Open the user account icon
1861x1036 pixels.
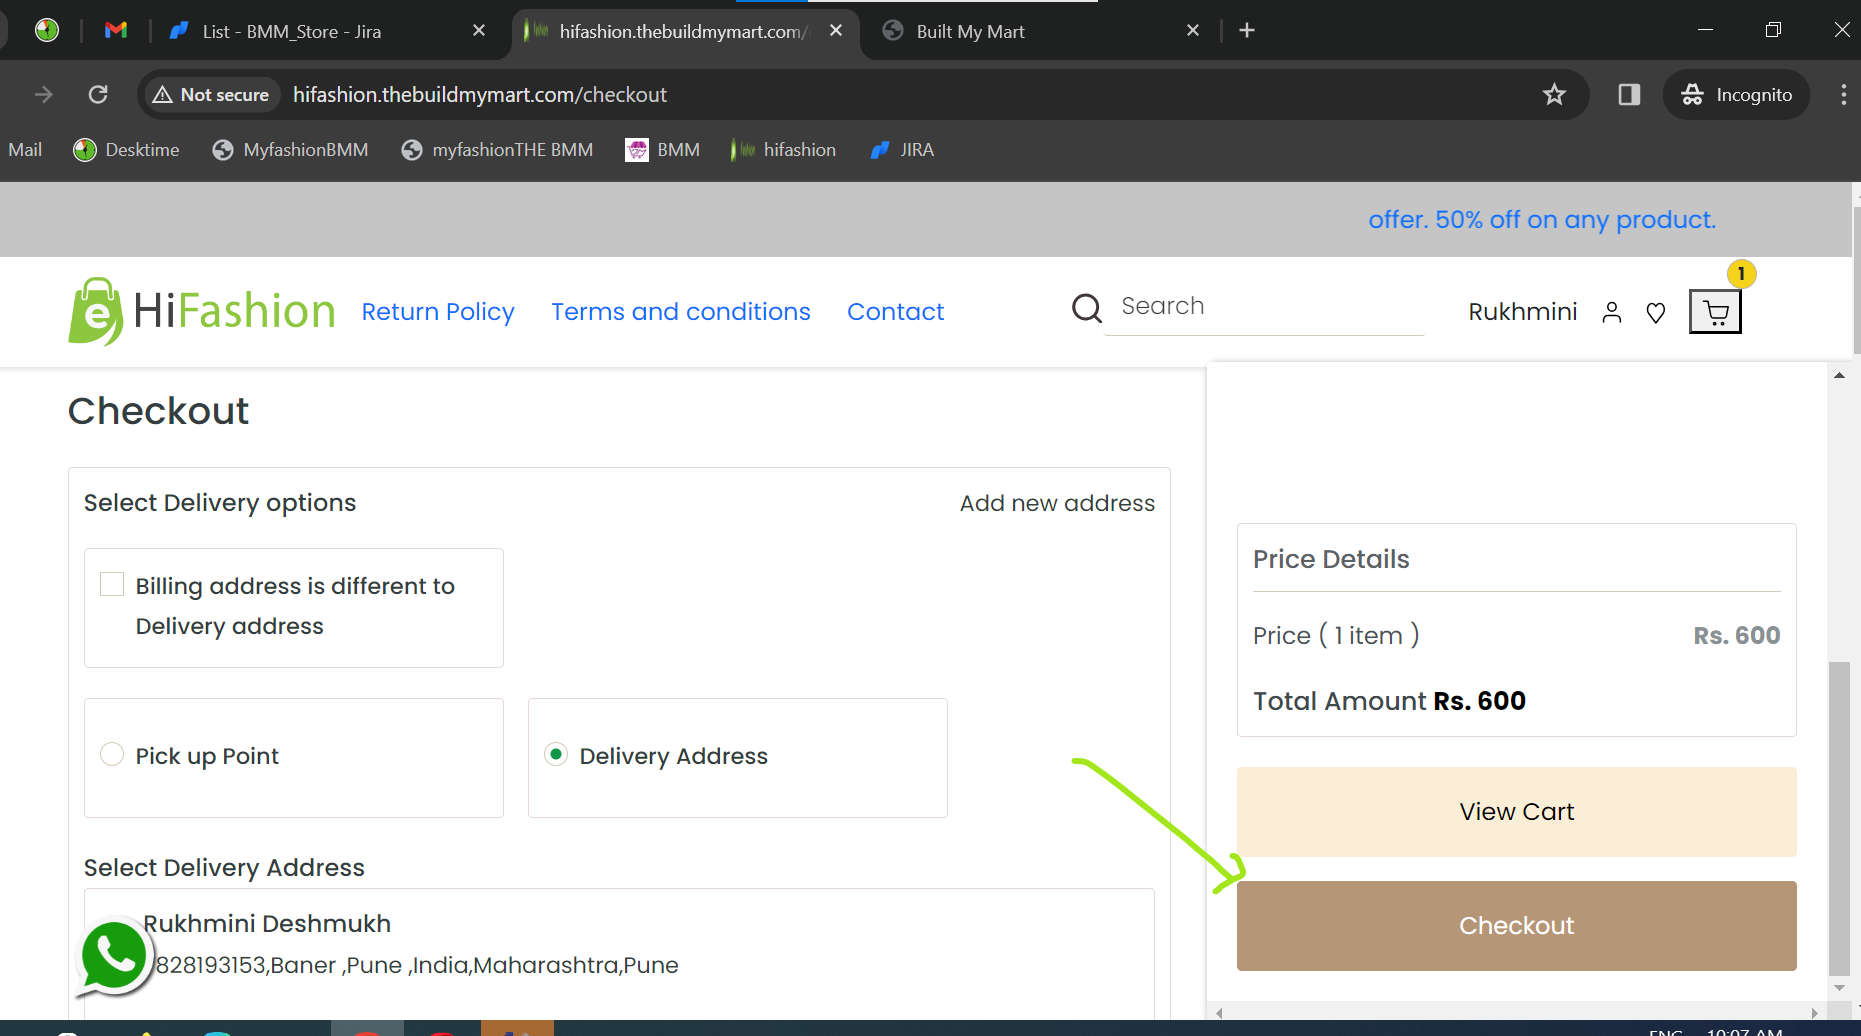click(1612, 313)
